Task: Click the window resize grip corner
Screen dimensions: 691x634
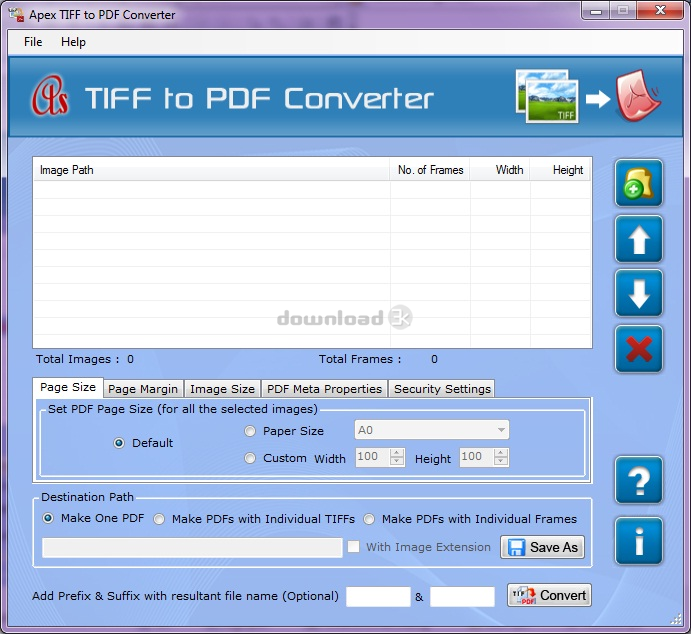Action: coord(676,619)
